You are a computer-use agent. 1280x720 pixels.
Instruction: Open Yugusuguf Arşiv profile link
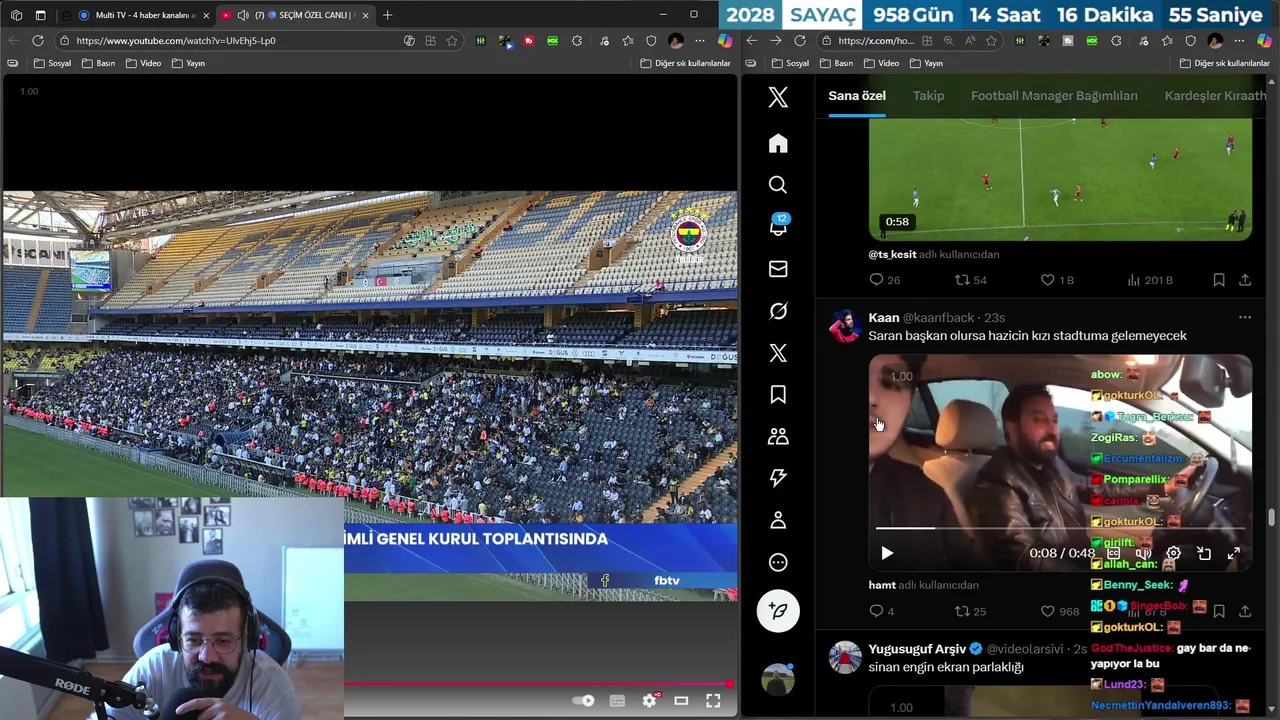point(917,649)
